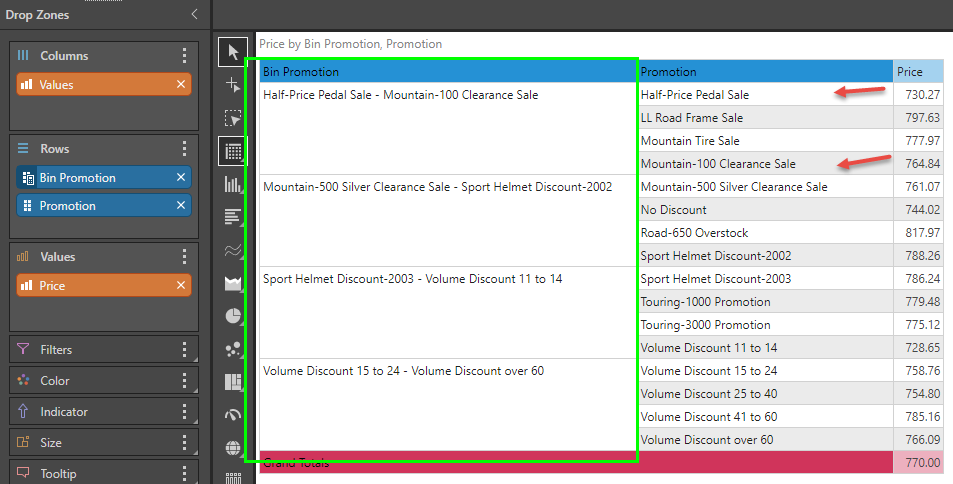Select the Mountain-100 Clearance Sale cell
Screen dimensions: 953x484
click(x=718, y=164)
